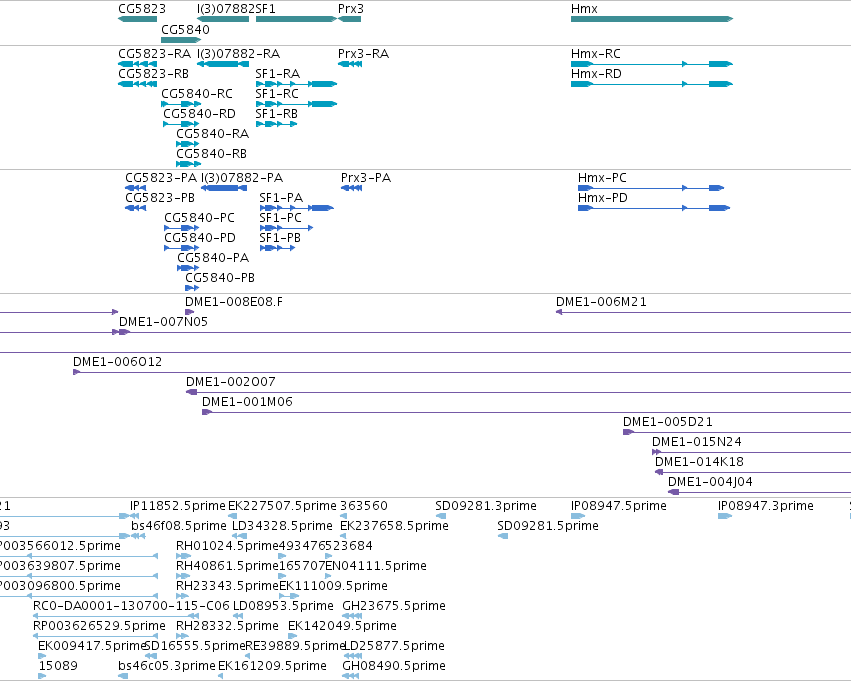Click clone DME1-004J04
The width and height of the screenshot is (851, 681).
(x=759, y=493)
